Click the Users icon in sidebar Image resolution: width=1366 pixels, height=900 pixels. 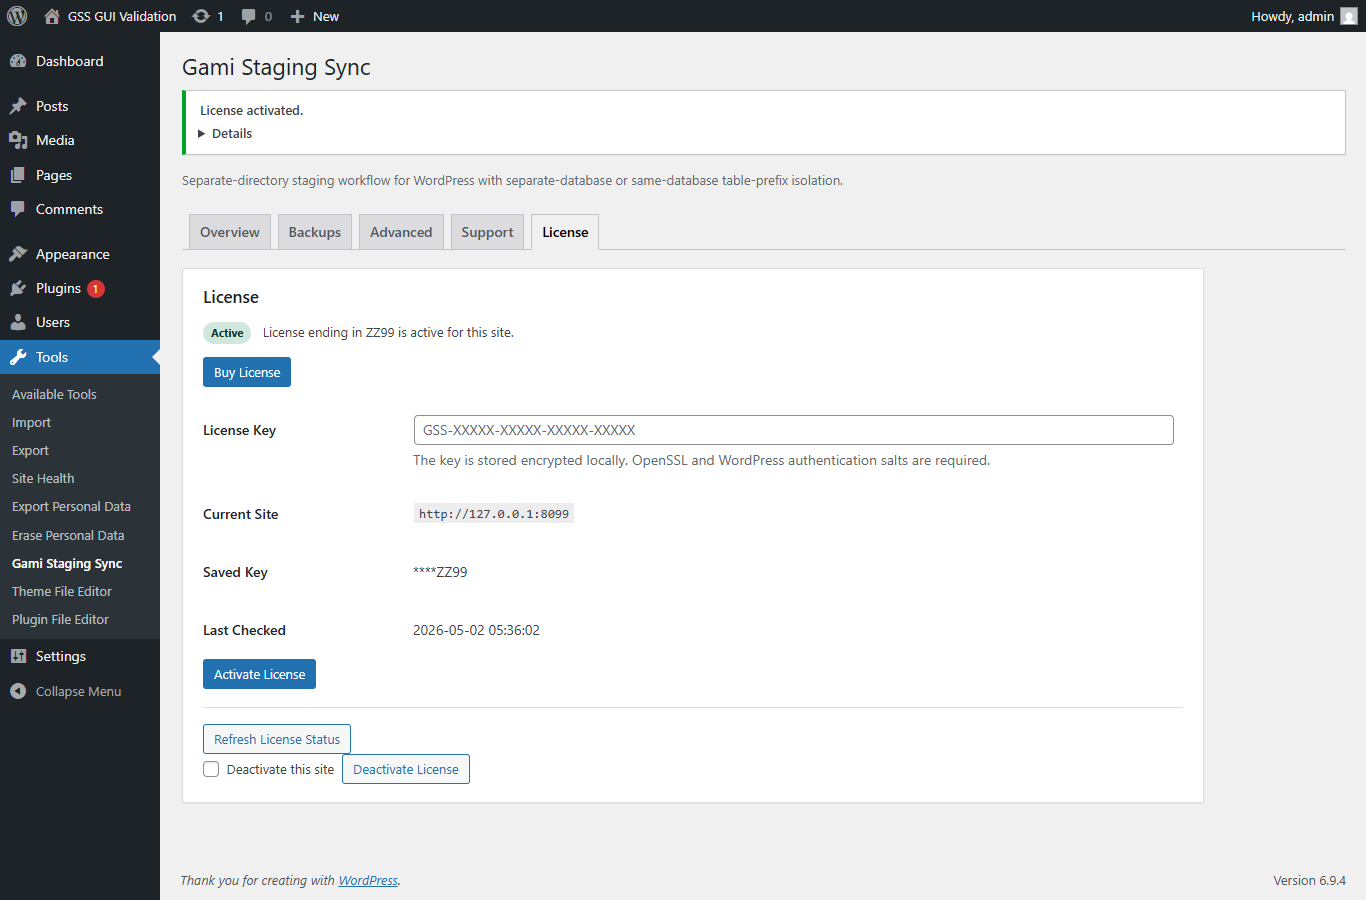(x=18, y=322)
